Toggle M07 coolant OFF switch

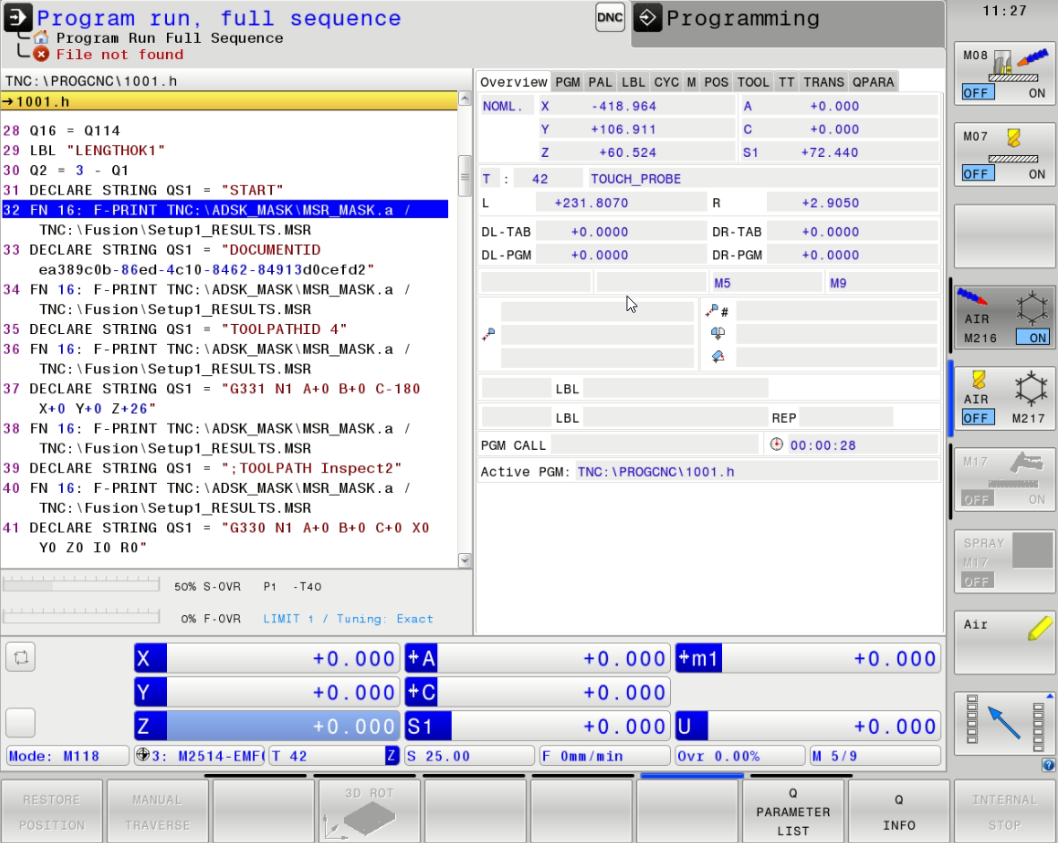pyautogui.click(x=978, y=174)
